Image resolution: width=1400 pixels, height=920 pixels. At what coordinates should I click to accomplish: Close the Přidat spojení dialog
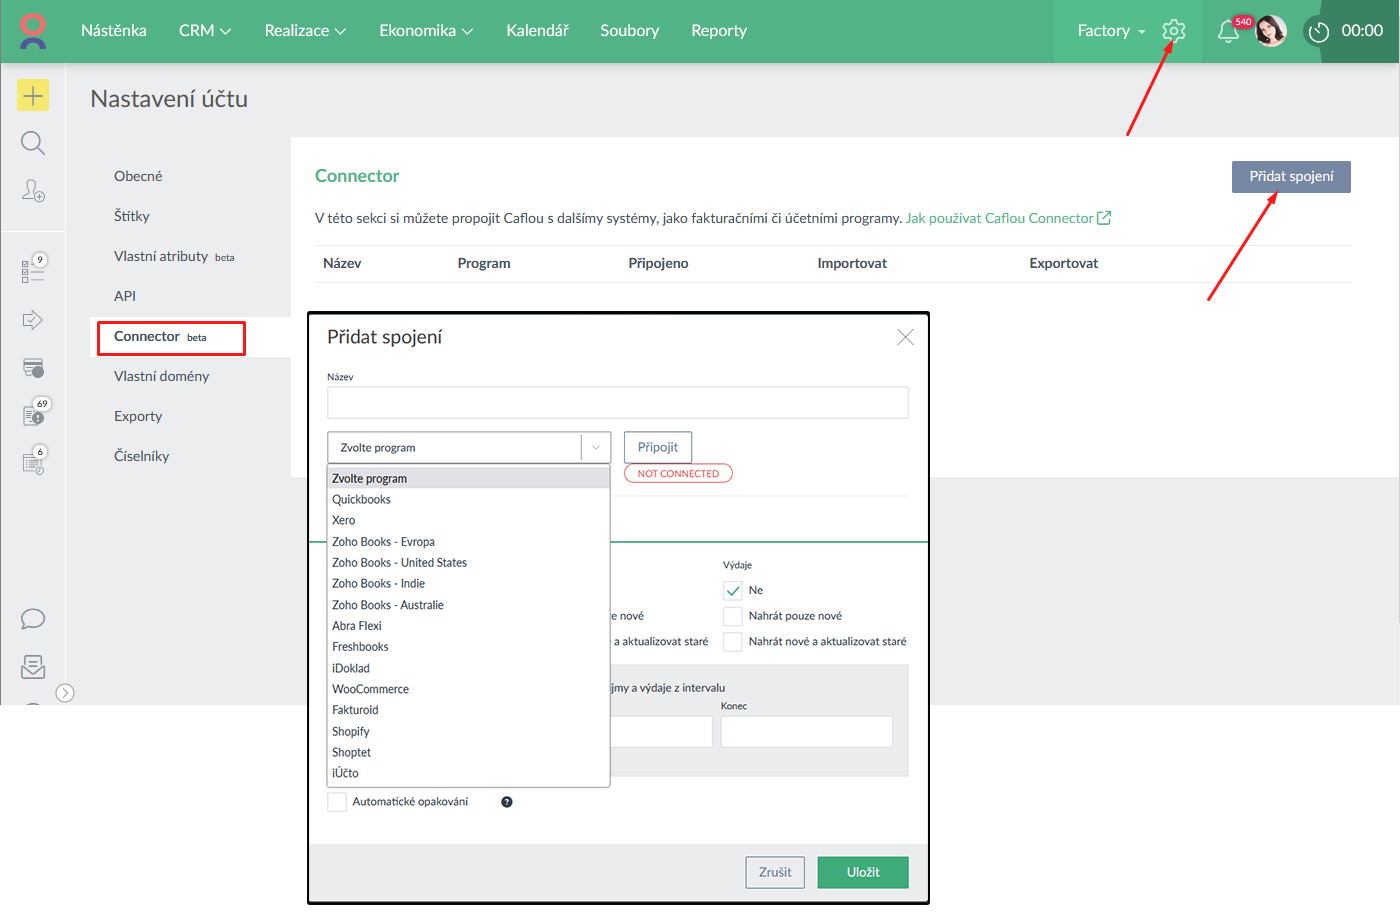905,337
